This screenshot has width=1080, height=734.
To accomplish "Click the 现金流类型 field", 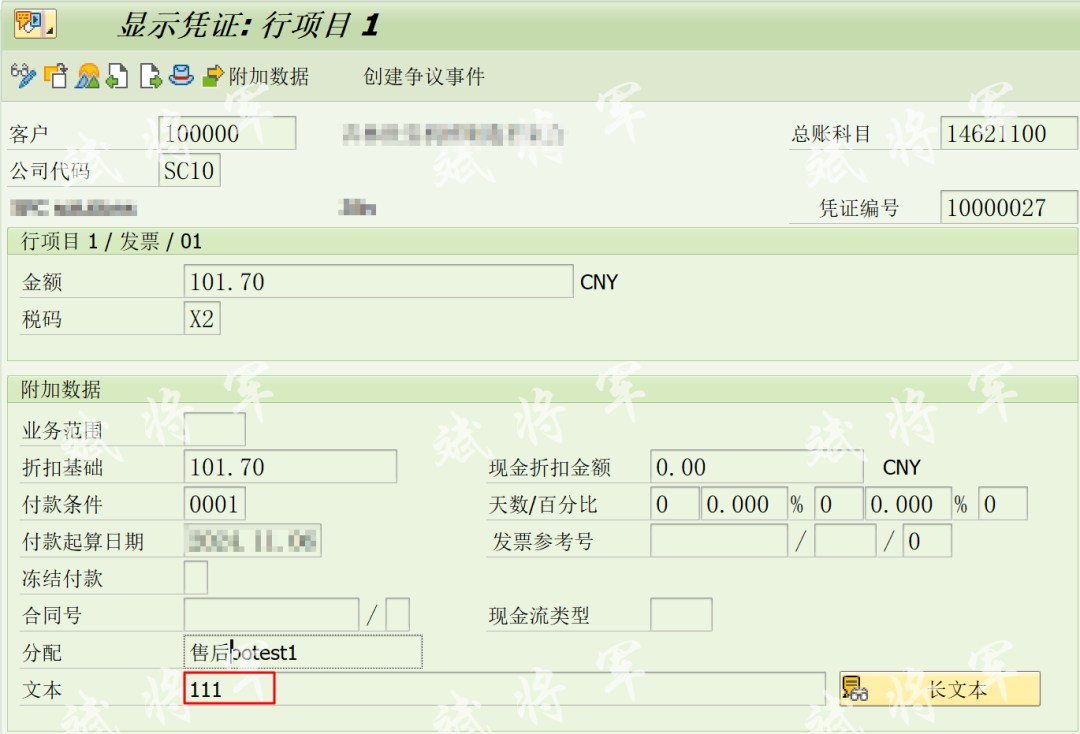I will (x=681, y=614).
